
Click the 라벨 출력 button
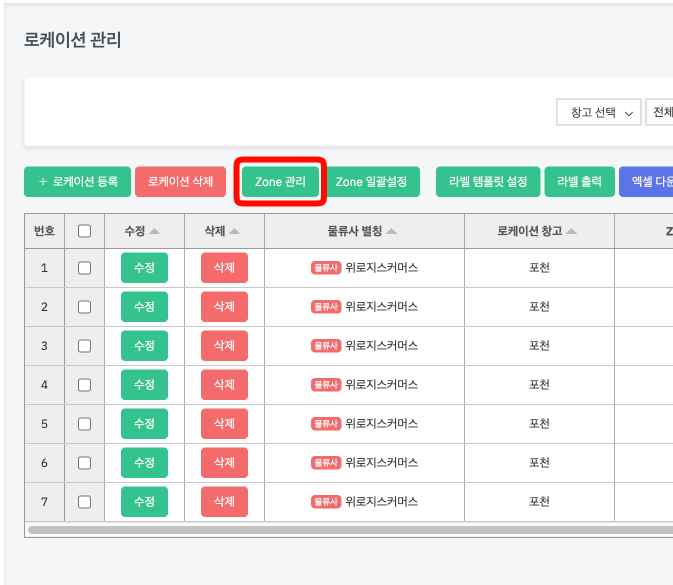point(580,182)
